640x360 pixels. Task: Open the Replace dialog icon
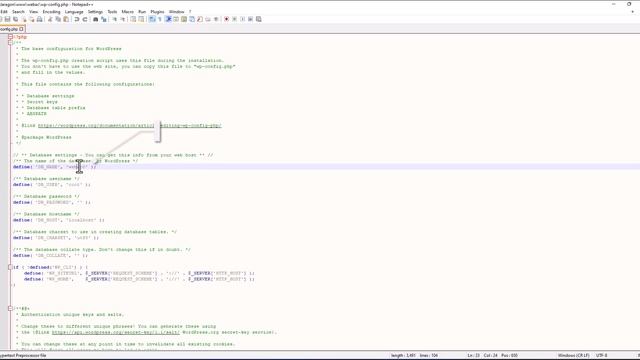pos(104,19)
